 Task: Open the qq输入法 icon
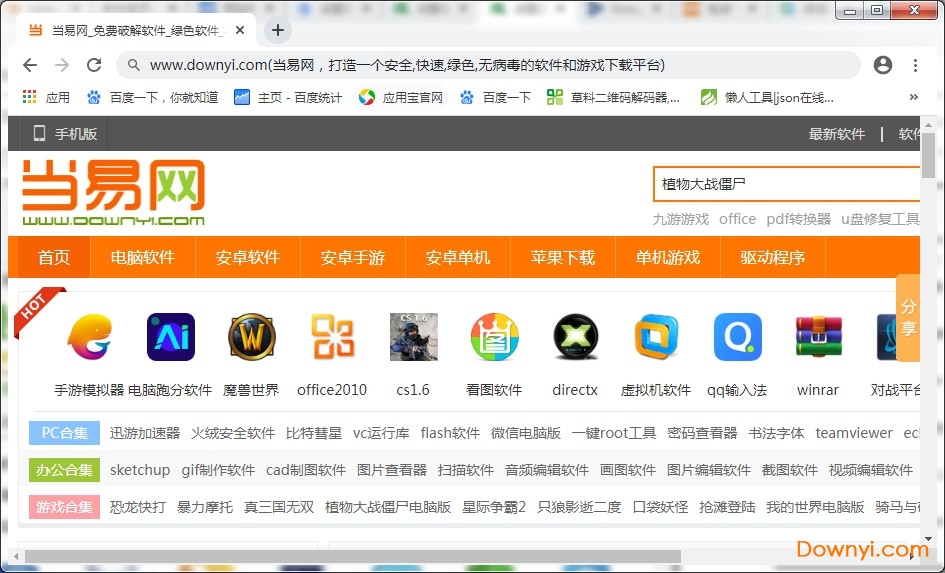[737, 337]
